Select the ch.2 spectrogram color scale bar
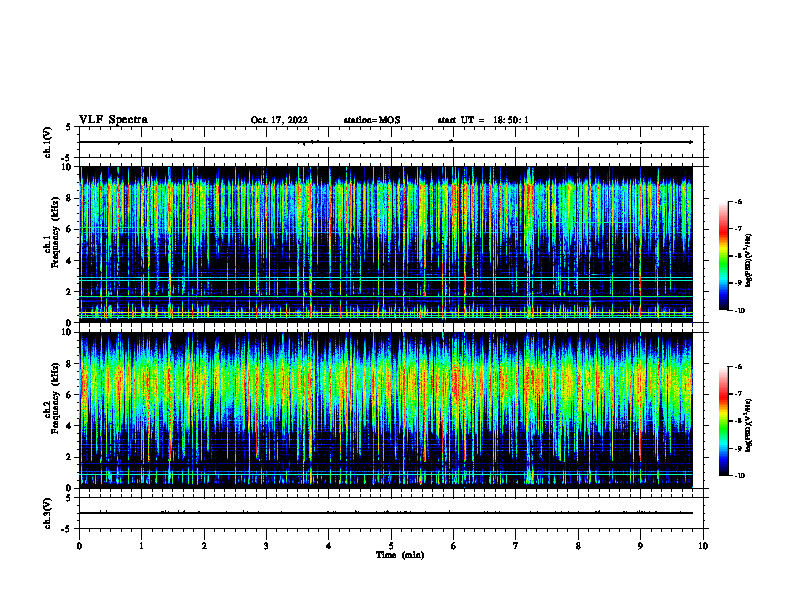Viewport: 792px width, 612px height. click(724, 421)
